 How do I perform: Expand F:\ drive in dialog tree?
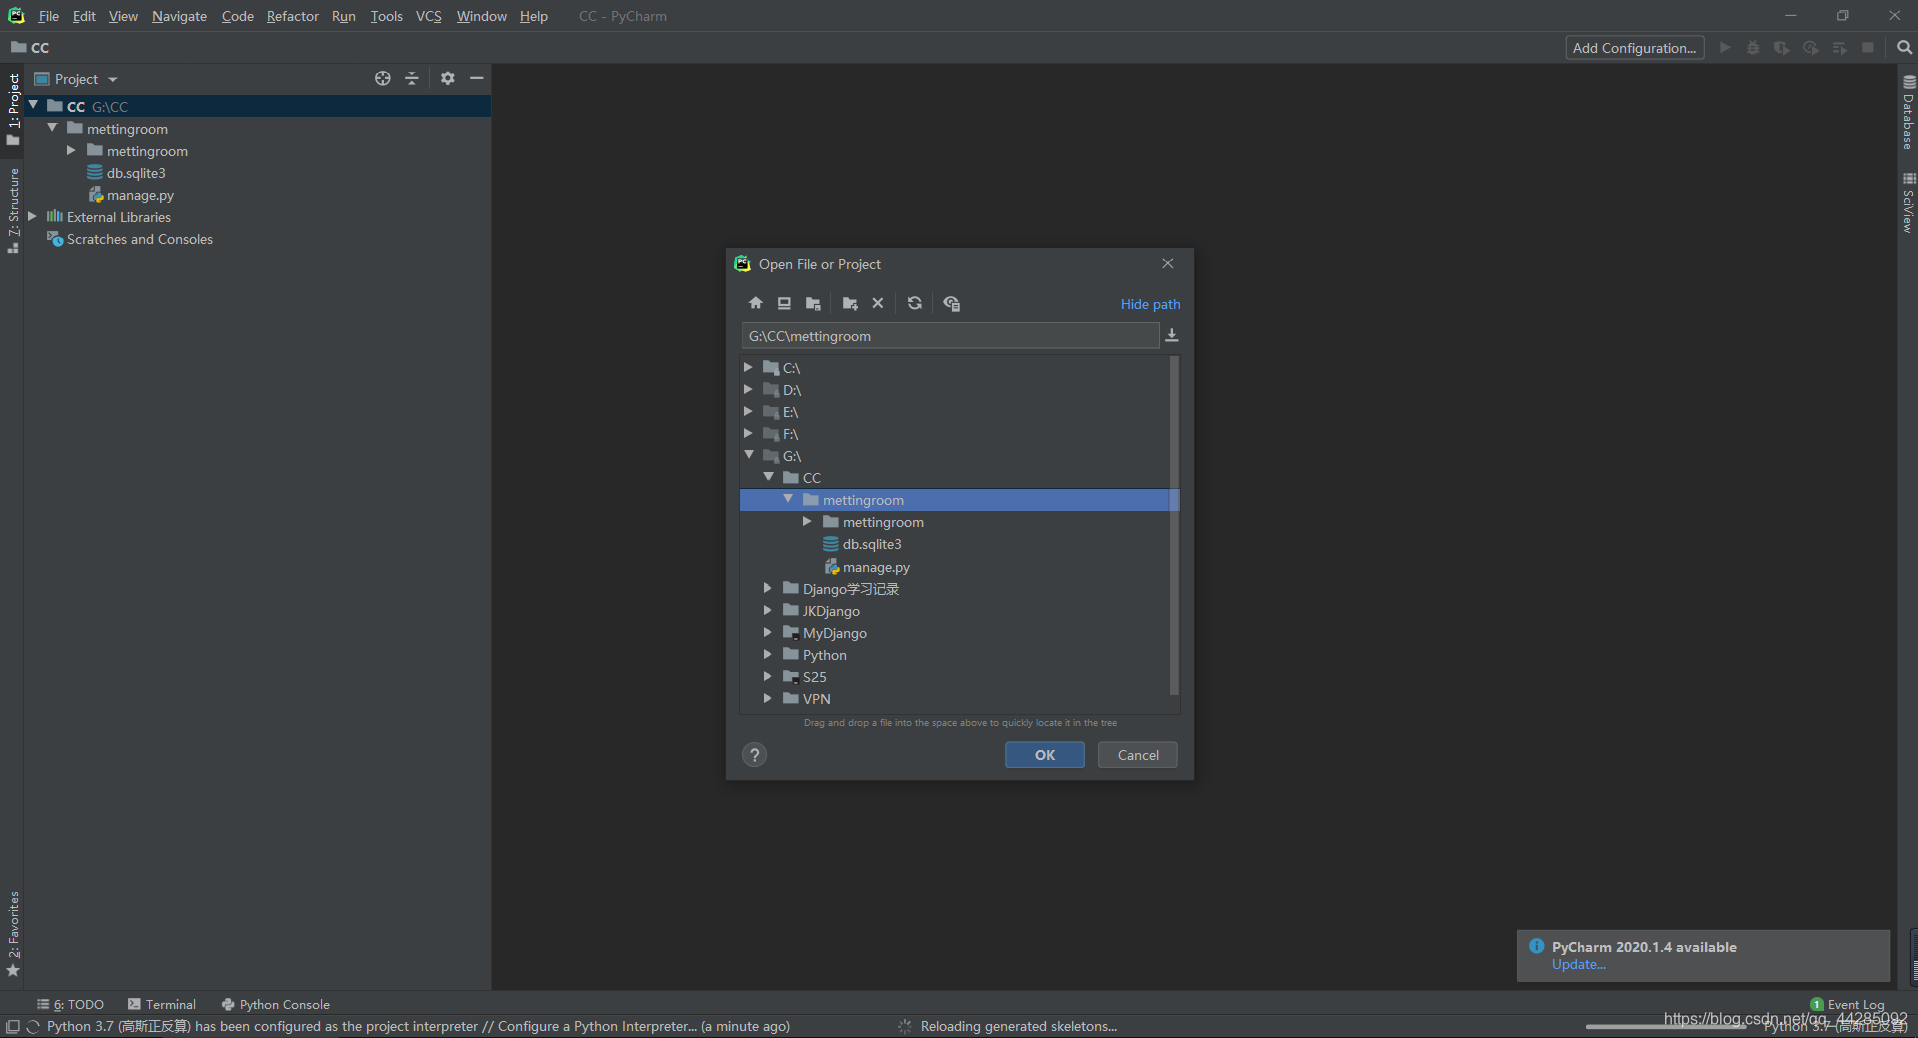[748, 433]
